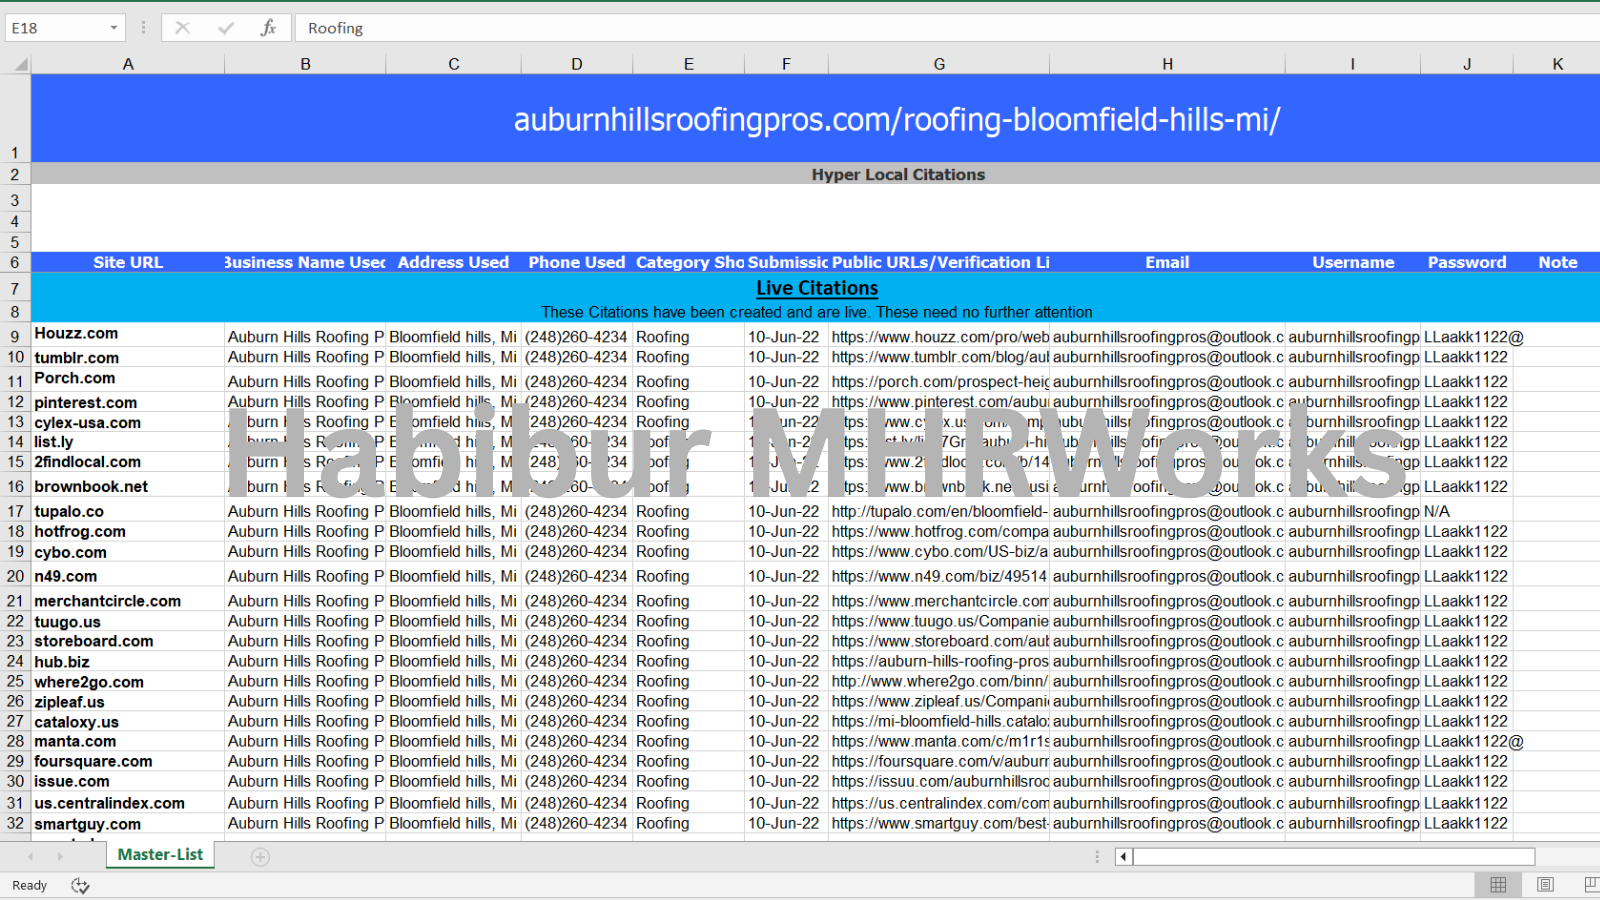Select the Master-List sheet tab
Image resolution: width=1600 pixels, height=900 pixels.
160,855
